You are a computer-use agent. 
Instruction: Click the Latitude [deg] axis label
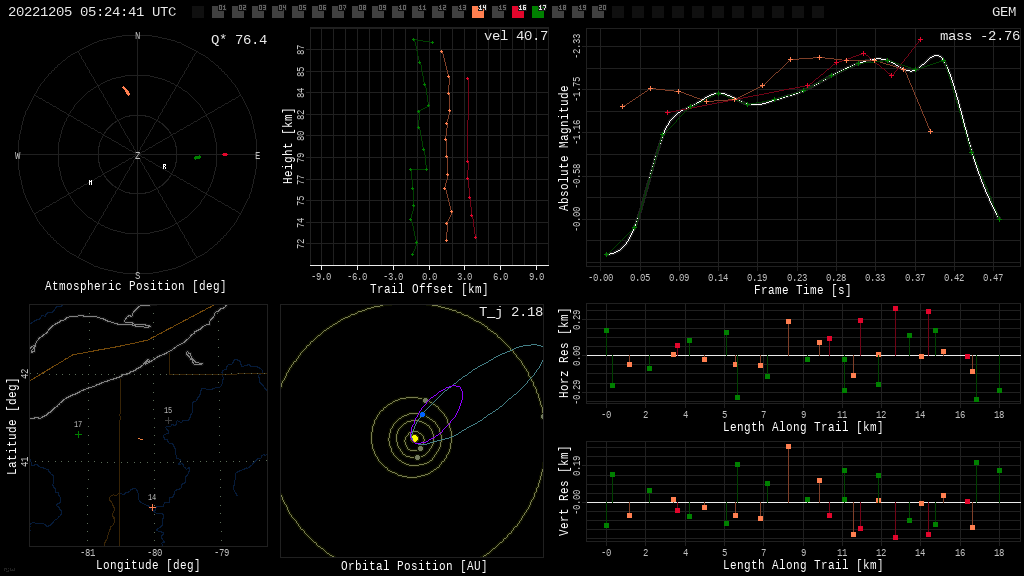[x=12, y=426]
